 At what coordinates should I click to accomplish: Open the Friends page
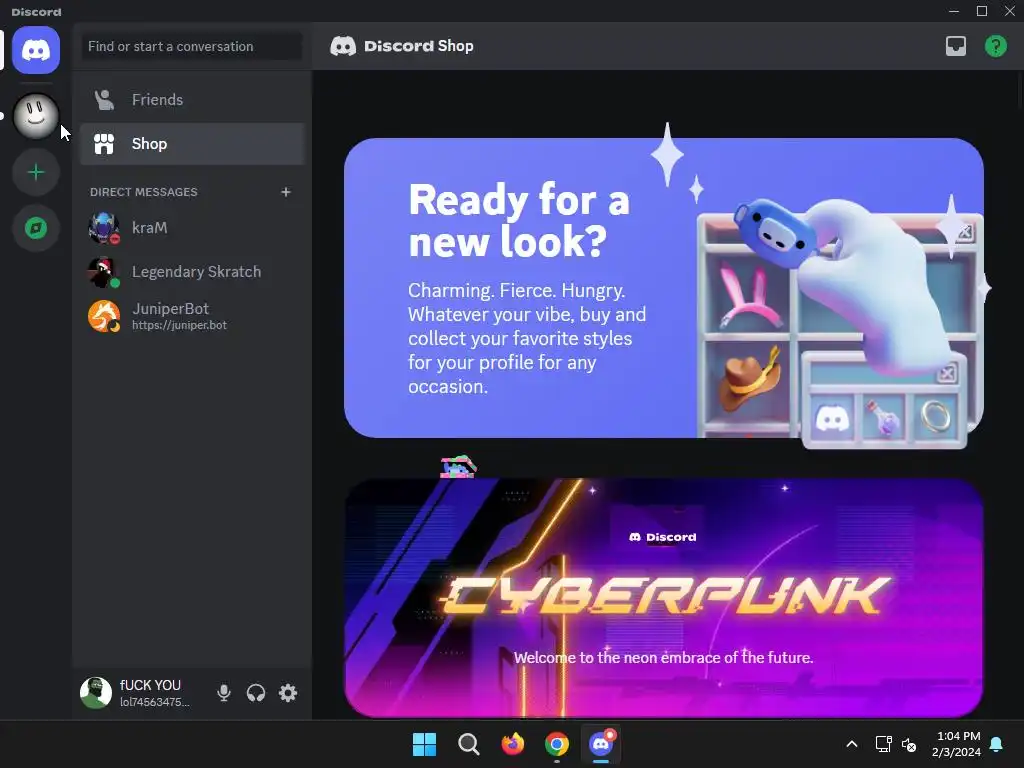pos(192,100)
